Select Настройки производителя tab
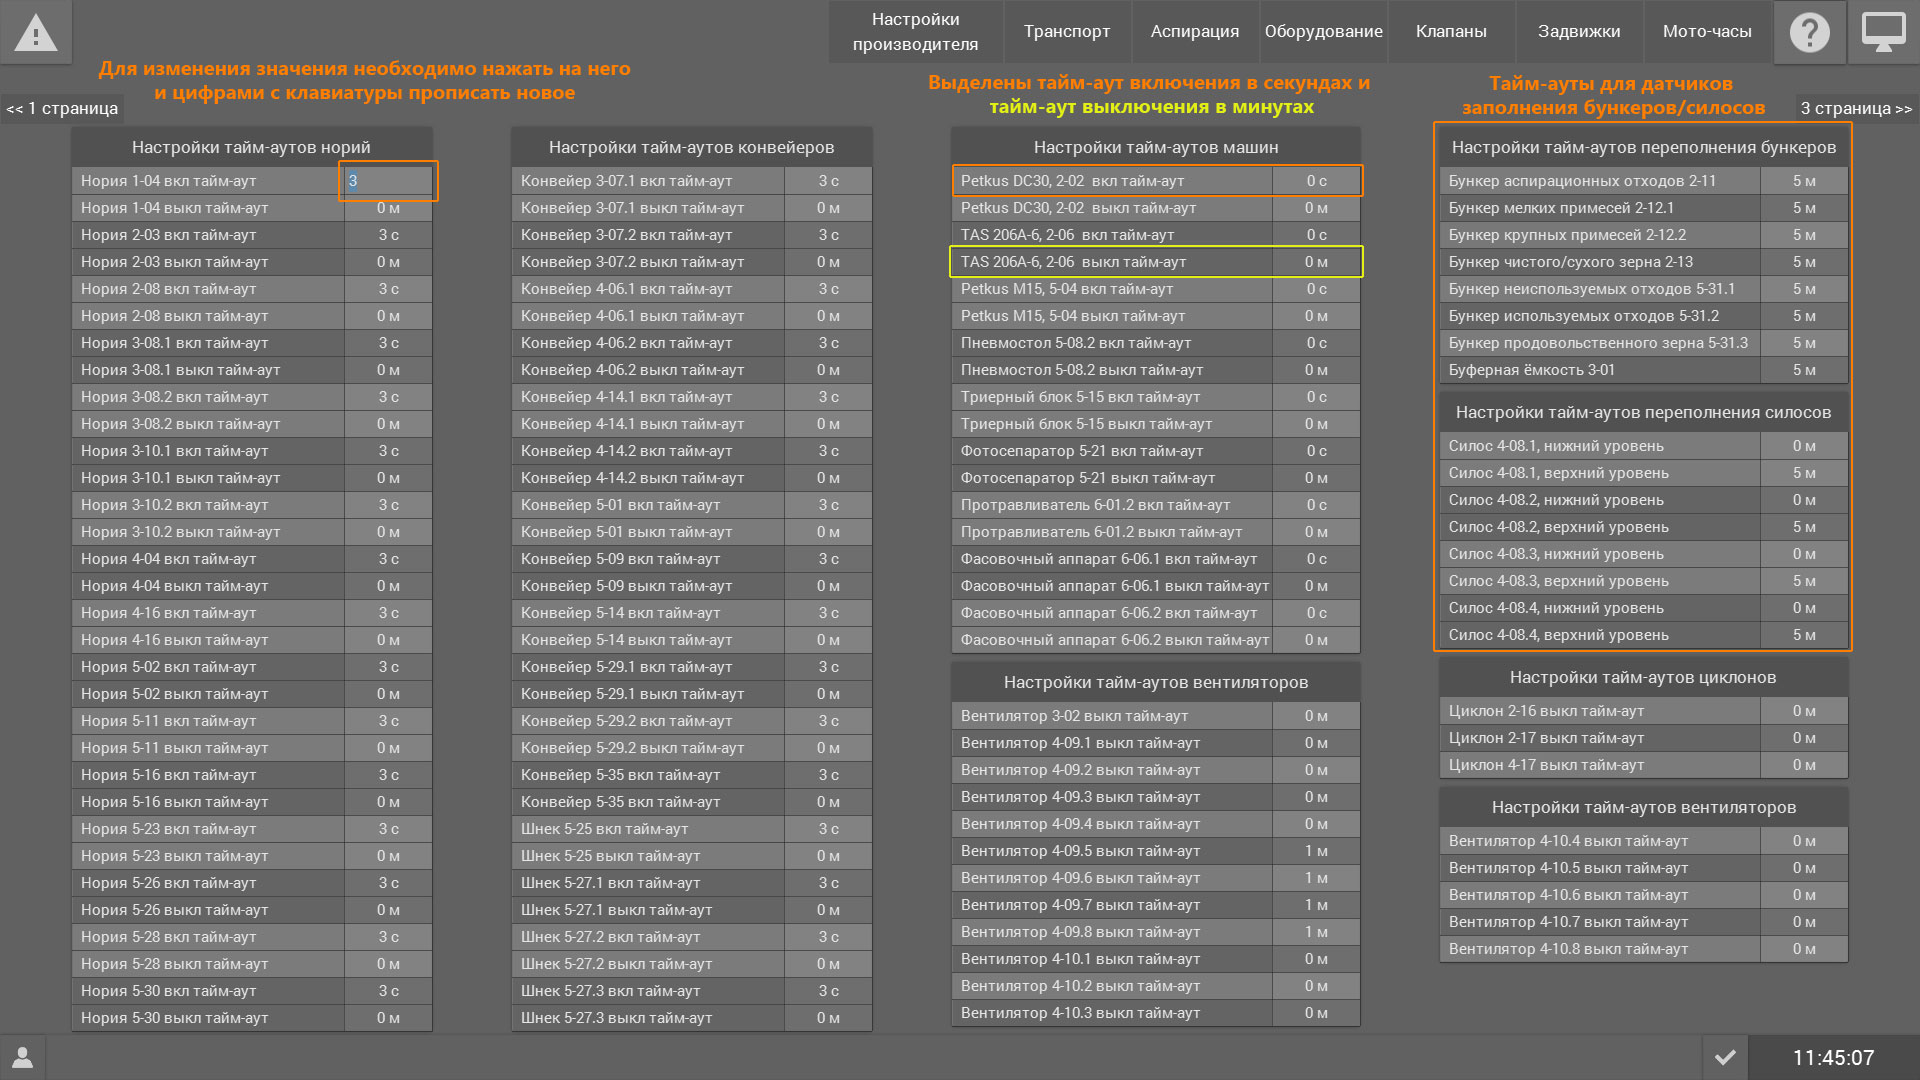1920x1080 pixels. 915,32
